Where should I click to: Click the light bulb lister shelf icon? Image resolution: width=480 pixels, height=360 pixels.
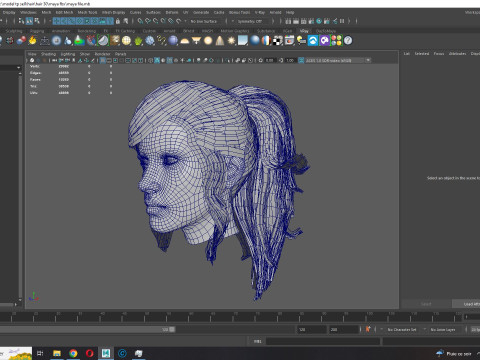[301, 41]
